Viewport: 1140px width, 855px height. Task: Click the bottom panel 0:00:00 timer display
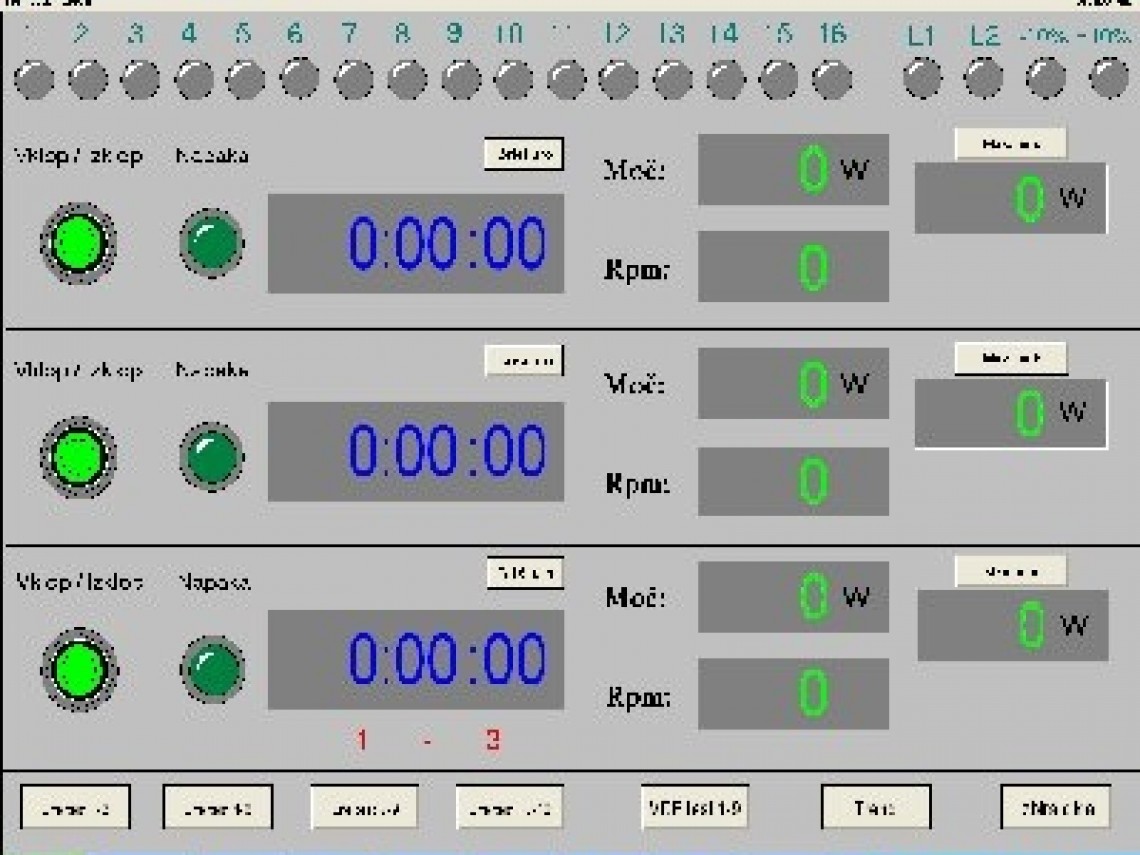tap(416, 659)
